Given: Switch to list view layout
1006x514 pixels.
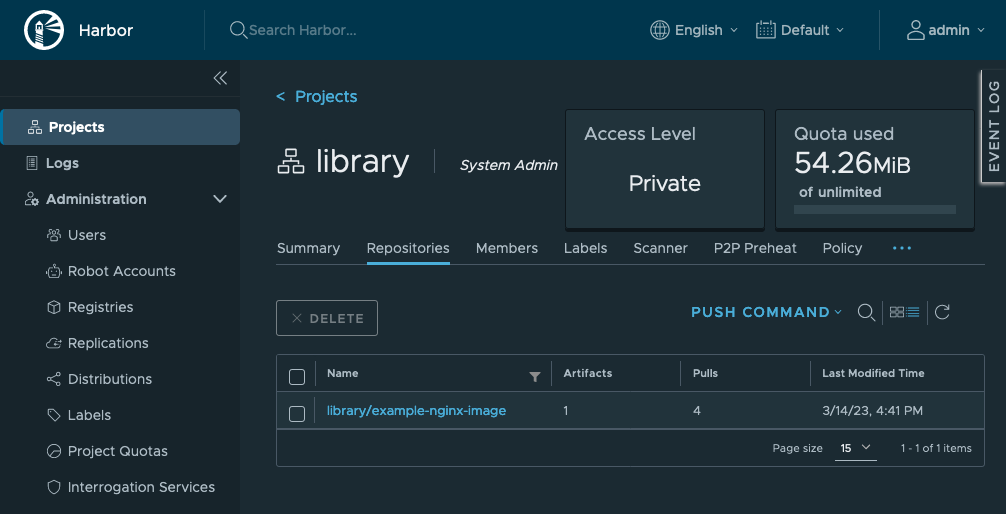Looking at the screenshot, I should pos(913,313).
